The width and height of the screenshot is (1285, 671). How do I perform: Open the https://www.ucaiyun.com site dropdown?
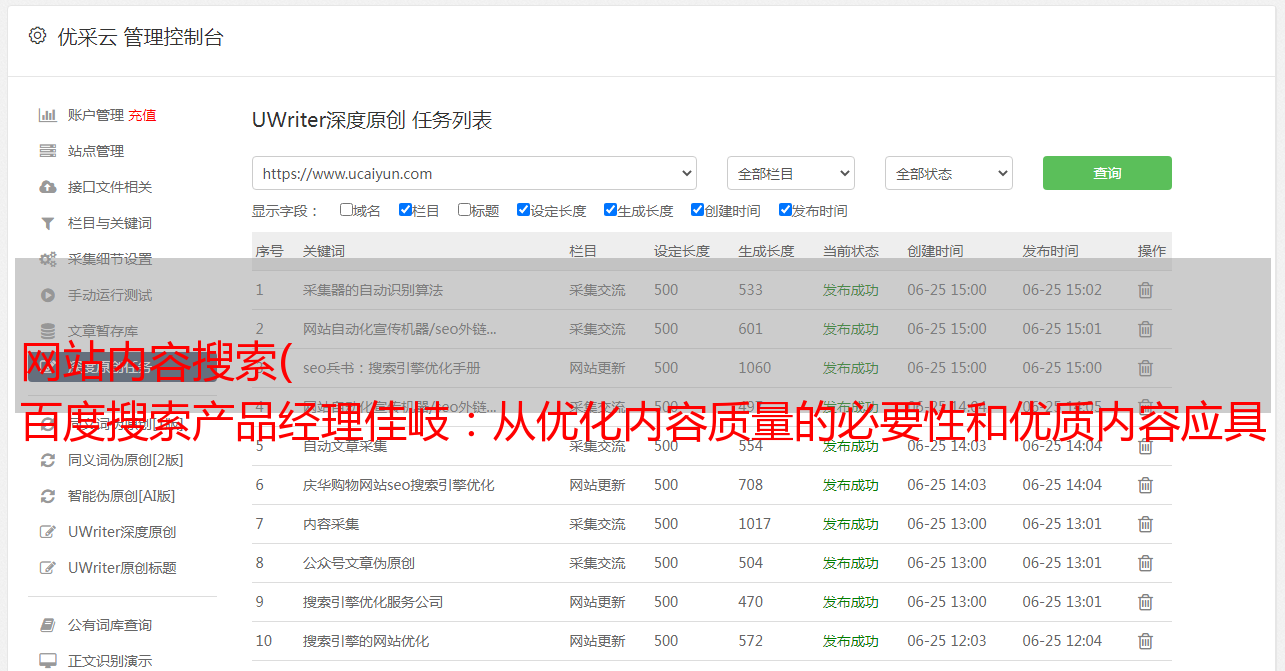[474, 173]
